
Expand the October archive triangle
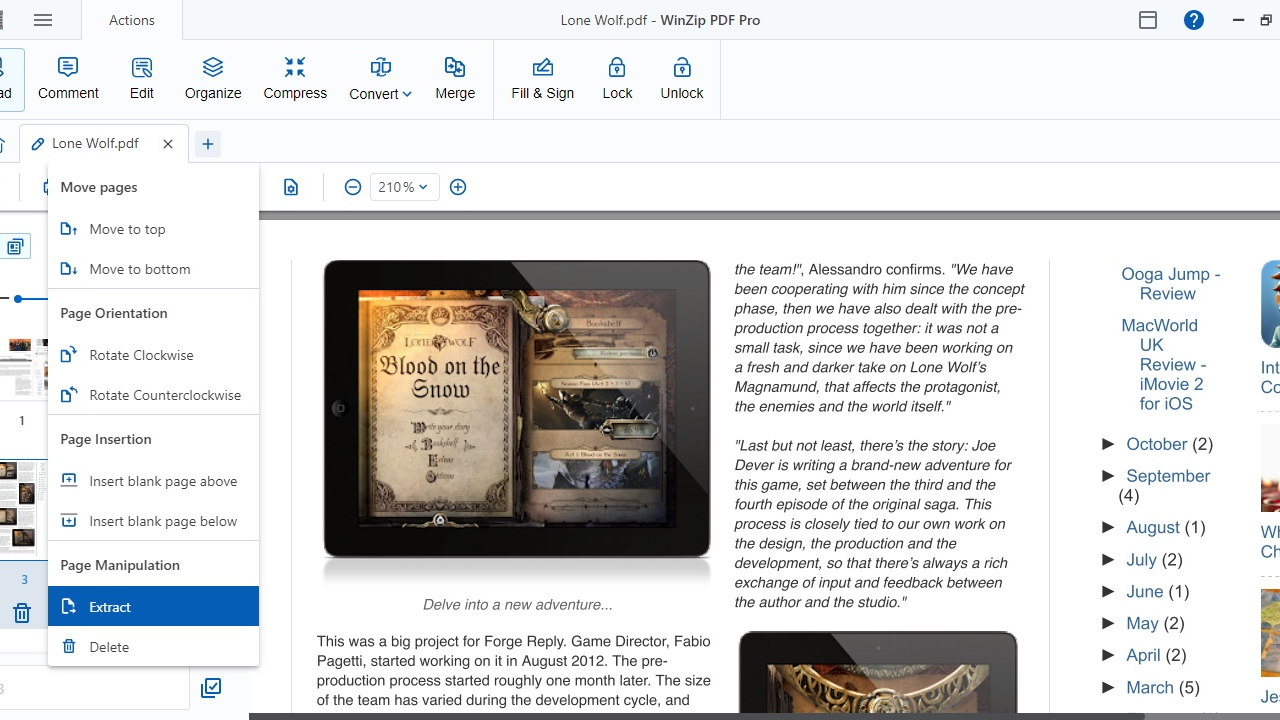coord(1108,443)
